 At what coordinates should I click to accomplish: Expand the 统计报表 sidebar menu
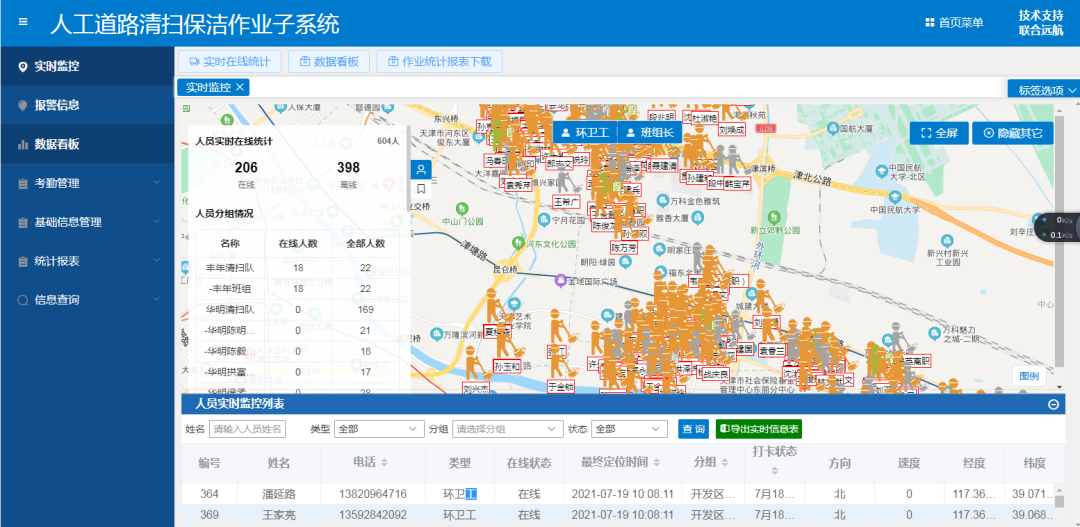(x=87, y=261)
